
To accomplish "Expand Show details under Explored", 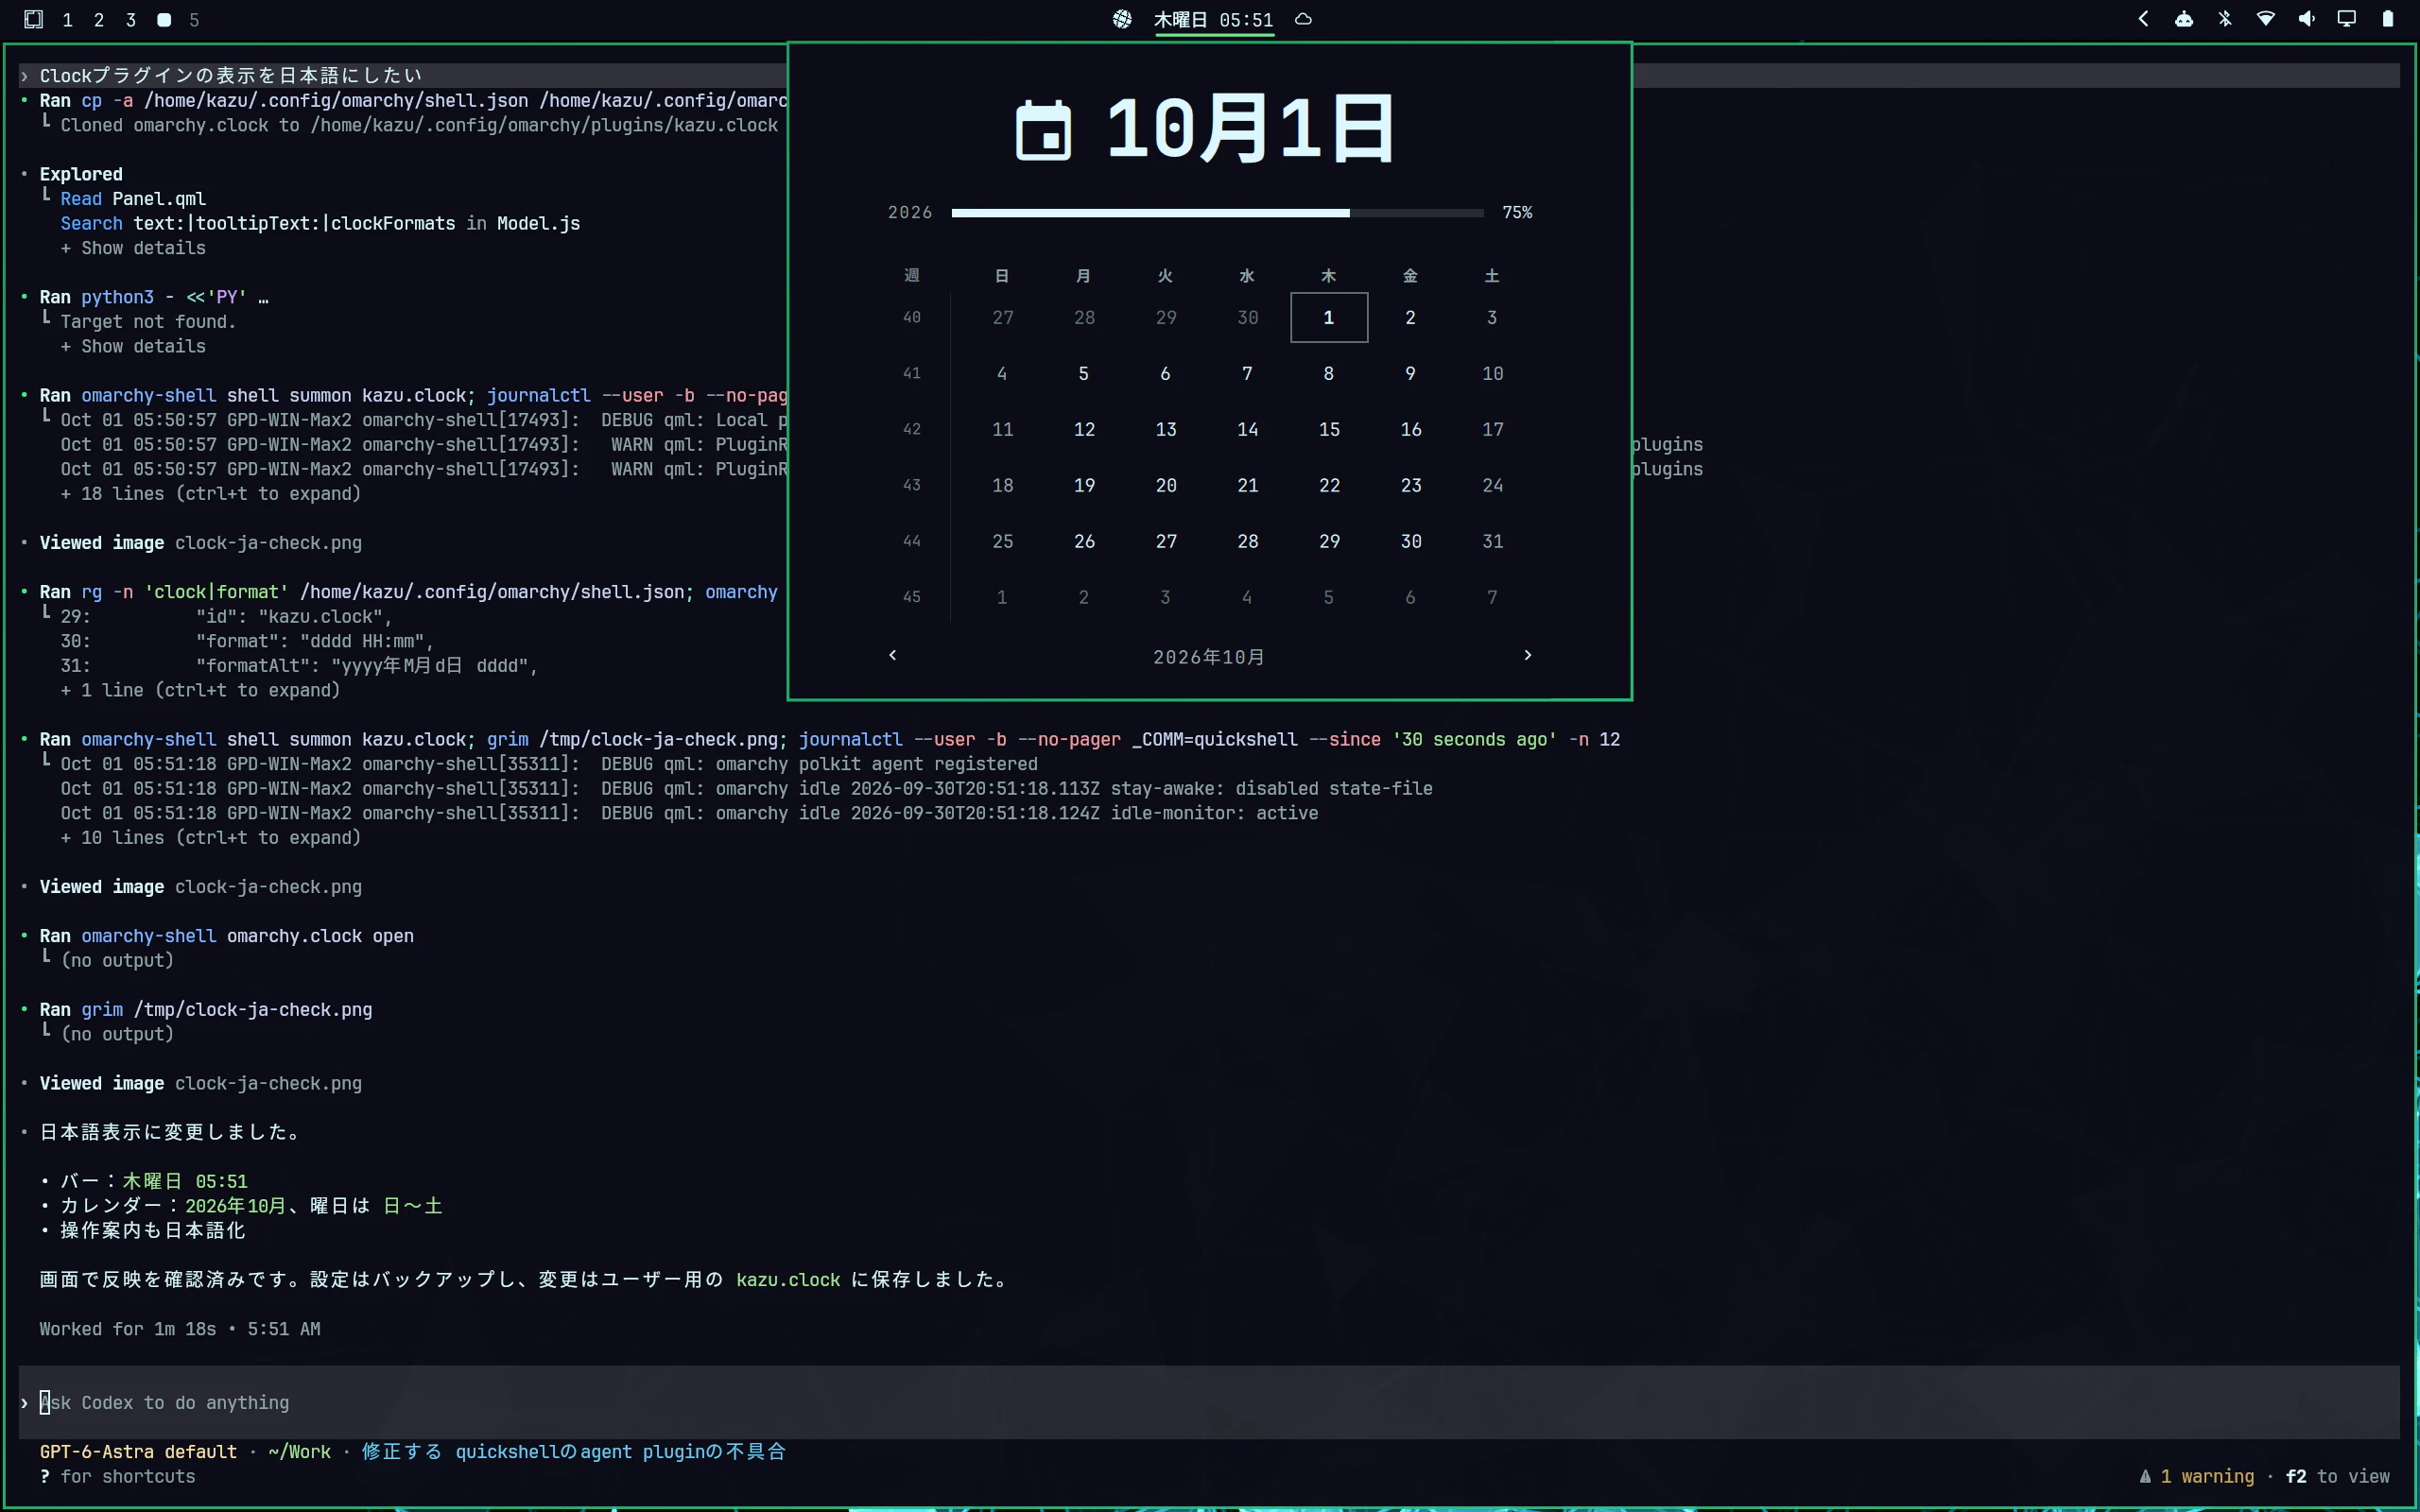I will coord(133,248).
